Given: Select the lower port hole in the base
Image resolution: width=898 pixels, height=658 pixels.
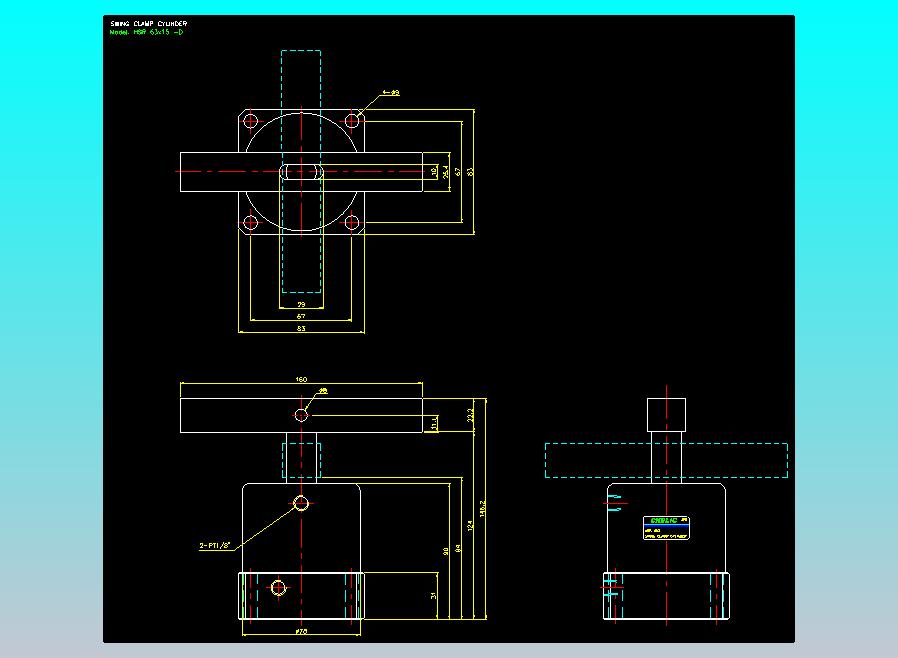Looking at the screenshot, I should pos(278,587).
